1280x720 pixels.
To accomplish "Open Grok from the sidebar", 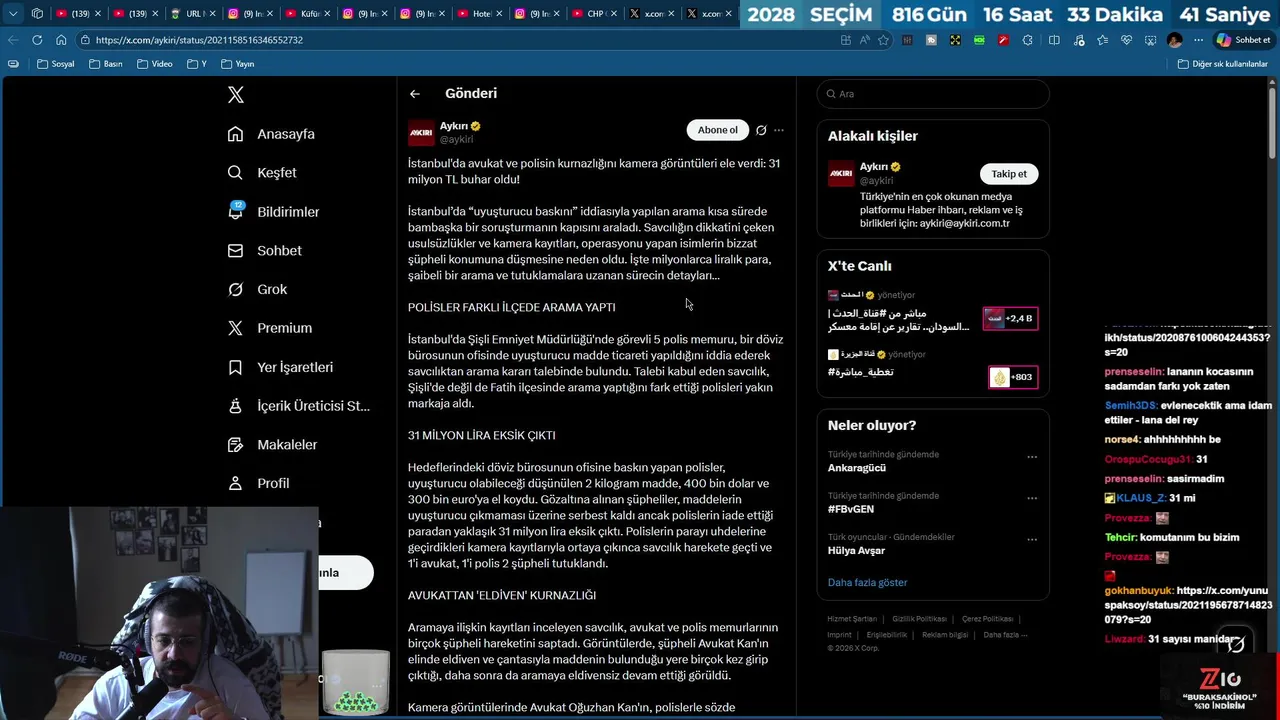I will tap(257, 289).
